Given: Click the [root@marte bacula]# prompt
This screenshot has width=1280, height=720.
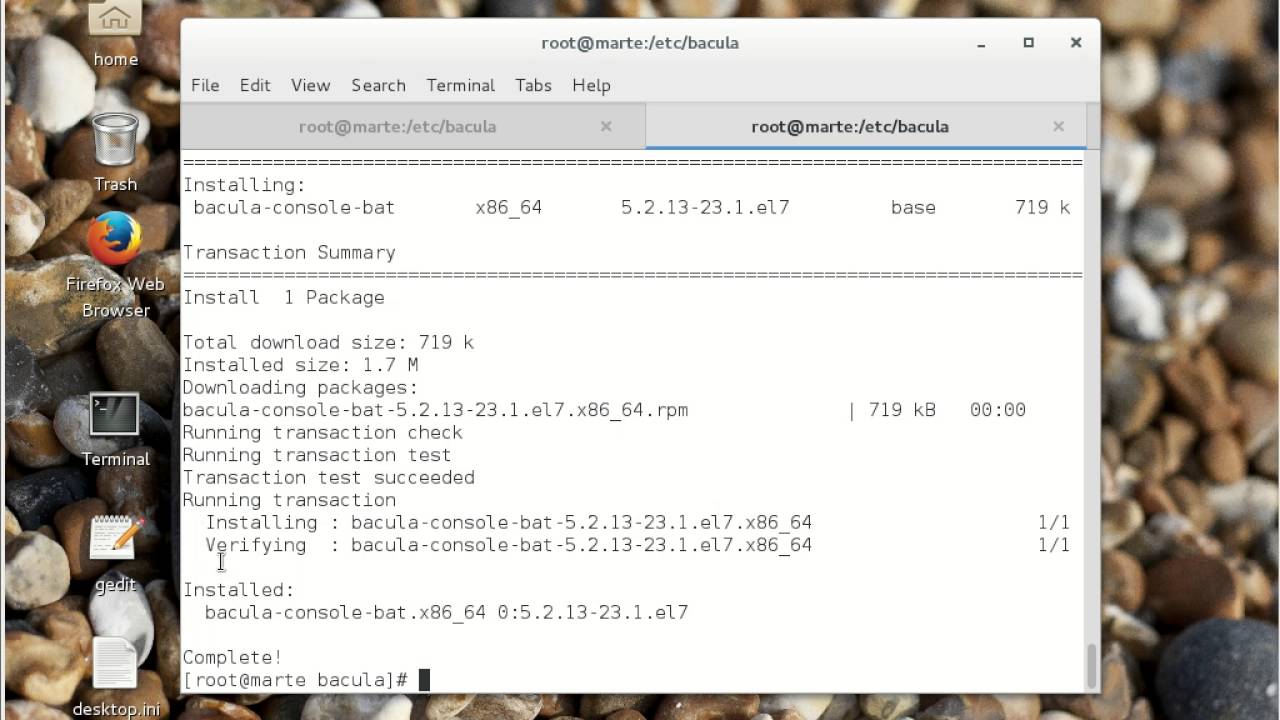Looking at the screenshot, I should pos(295,680).
